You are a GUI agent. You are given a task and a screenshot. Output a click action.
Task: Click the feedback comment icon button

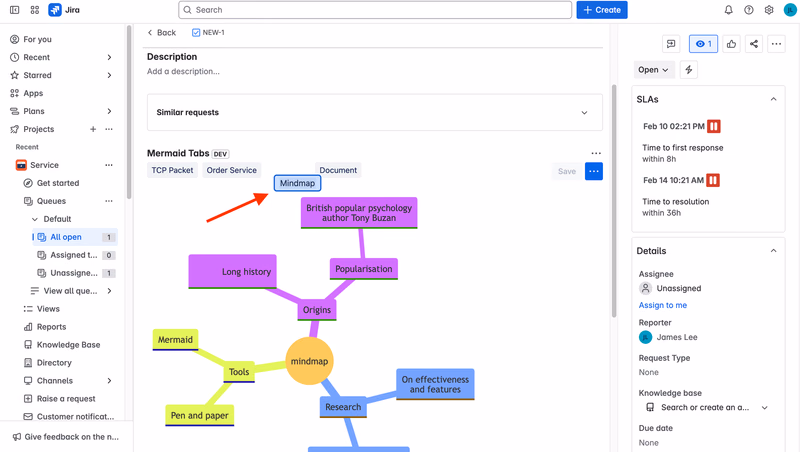click(x=671, y=44)
